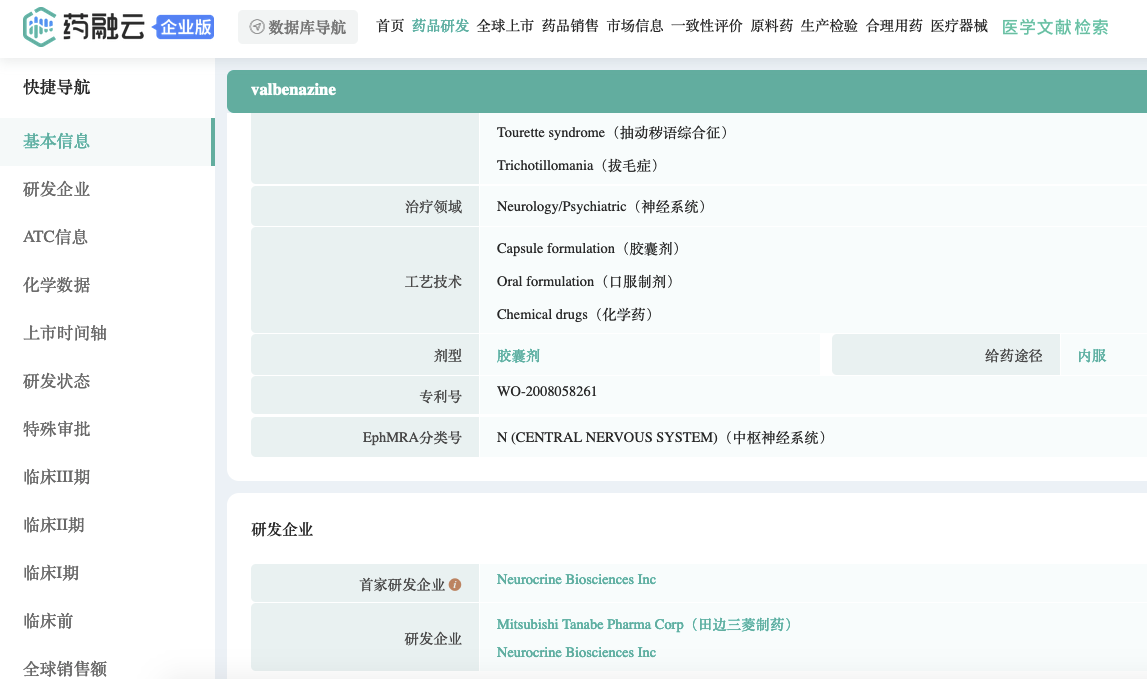Click the patent number WO-2008058261

(546, 391)
